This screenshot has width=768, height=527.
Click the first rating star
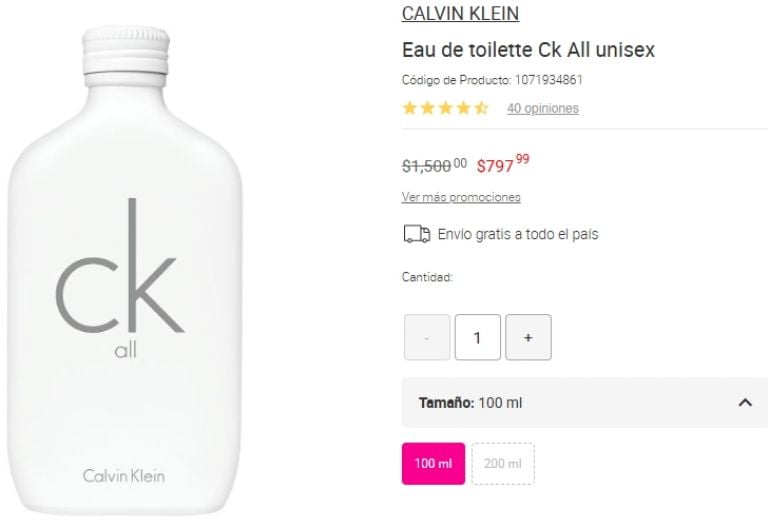coord(409,108)
